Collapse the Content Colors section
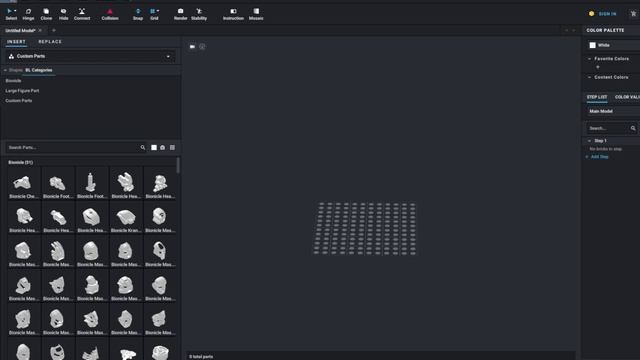This screenshot has height=360, width=640. [x=589, y=77]
